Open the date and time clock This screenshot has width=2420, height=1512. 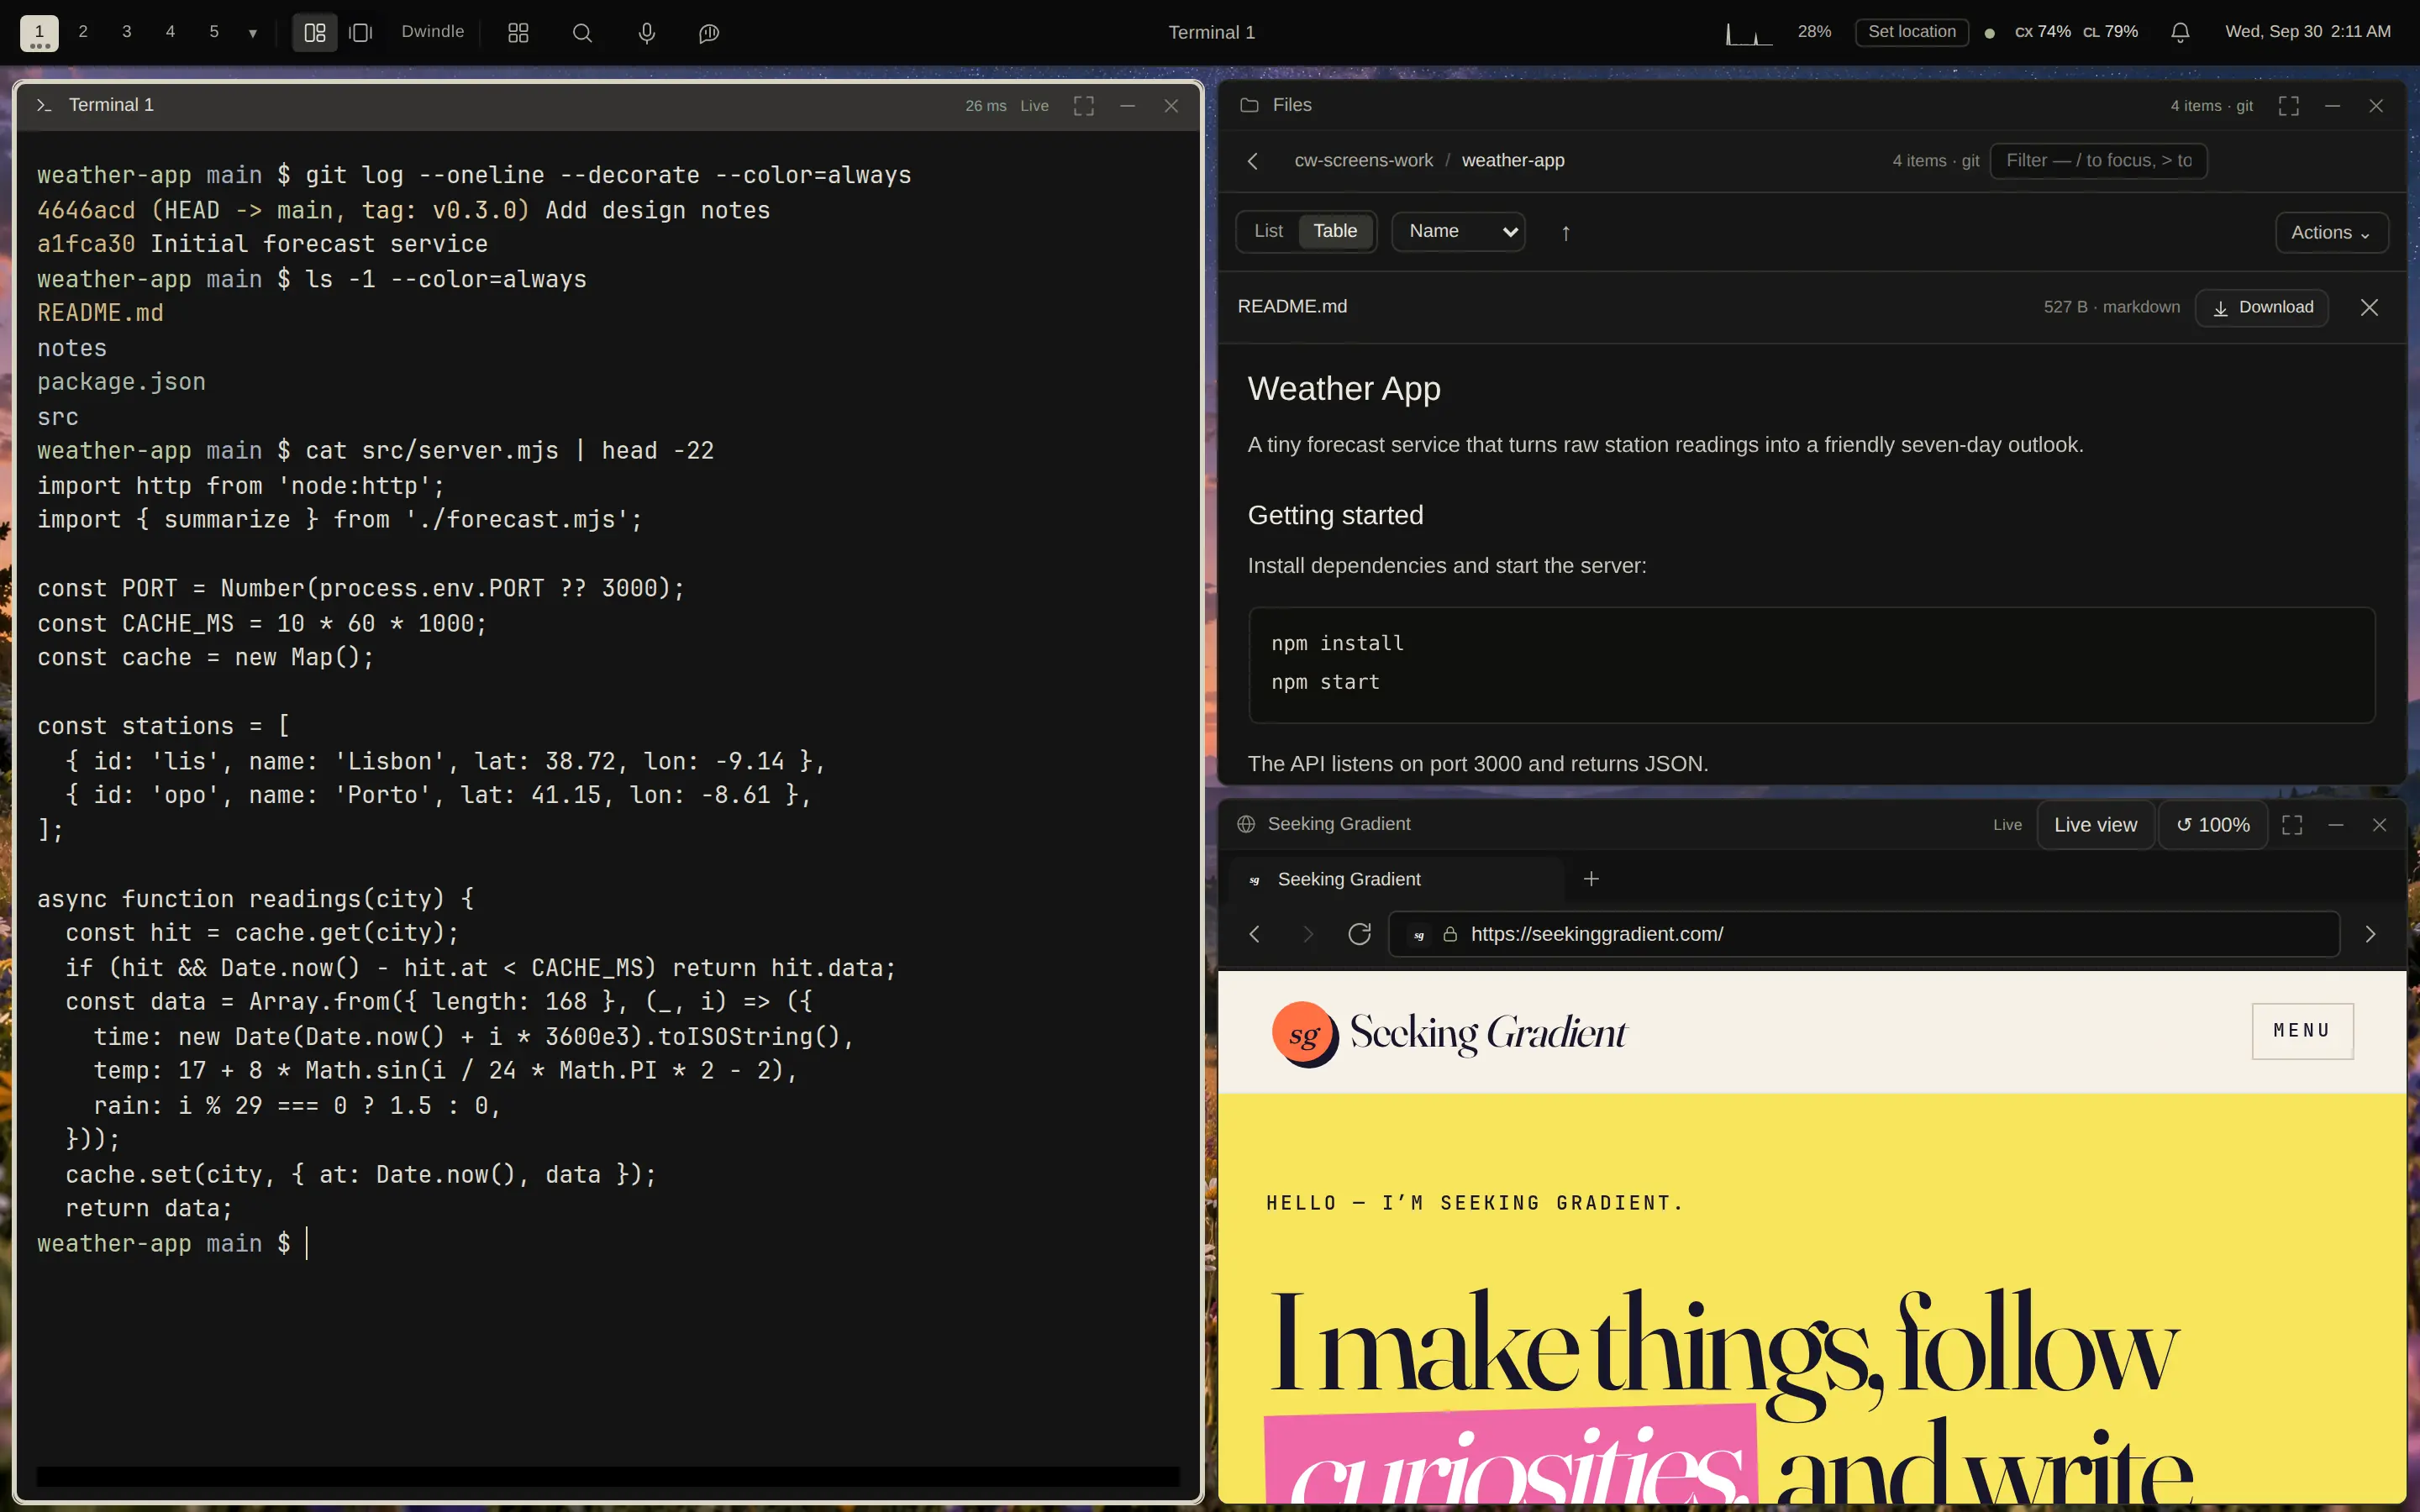2307,32
